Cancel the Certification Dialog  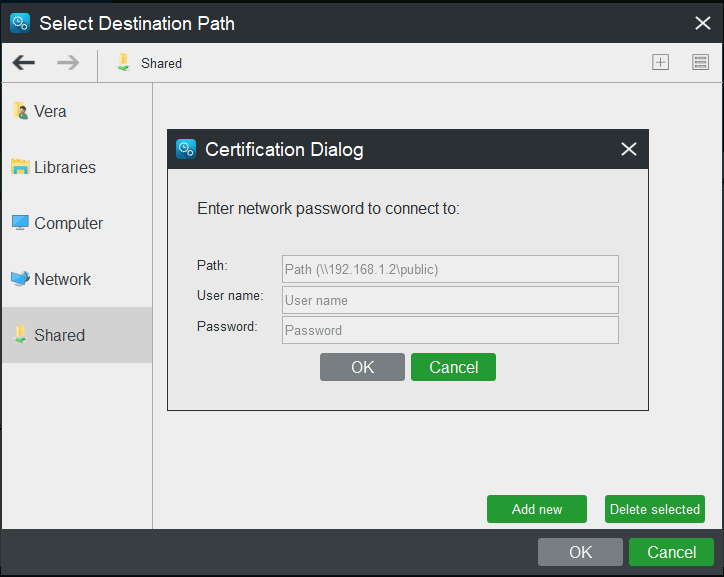pyautogui.click(x=453, y=367)
